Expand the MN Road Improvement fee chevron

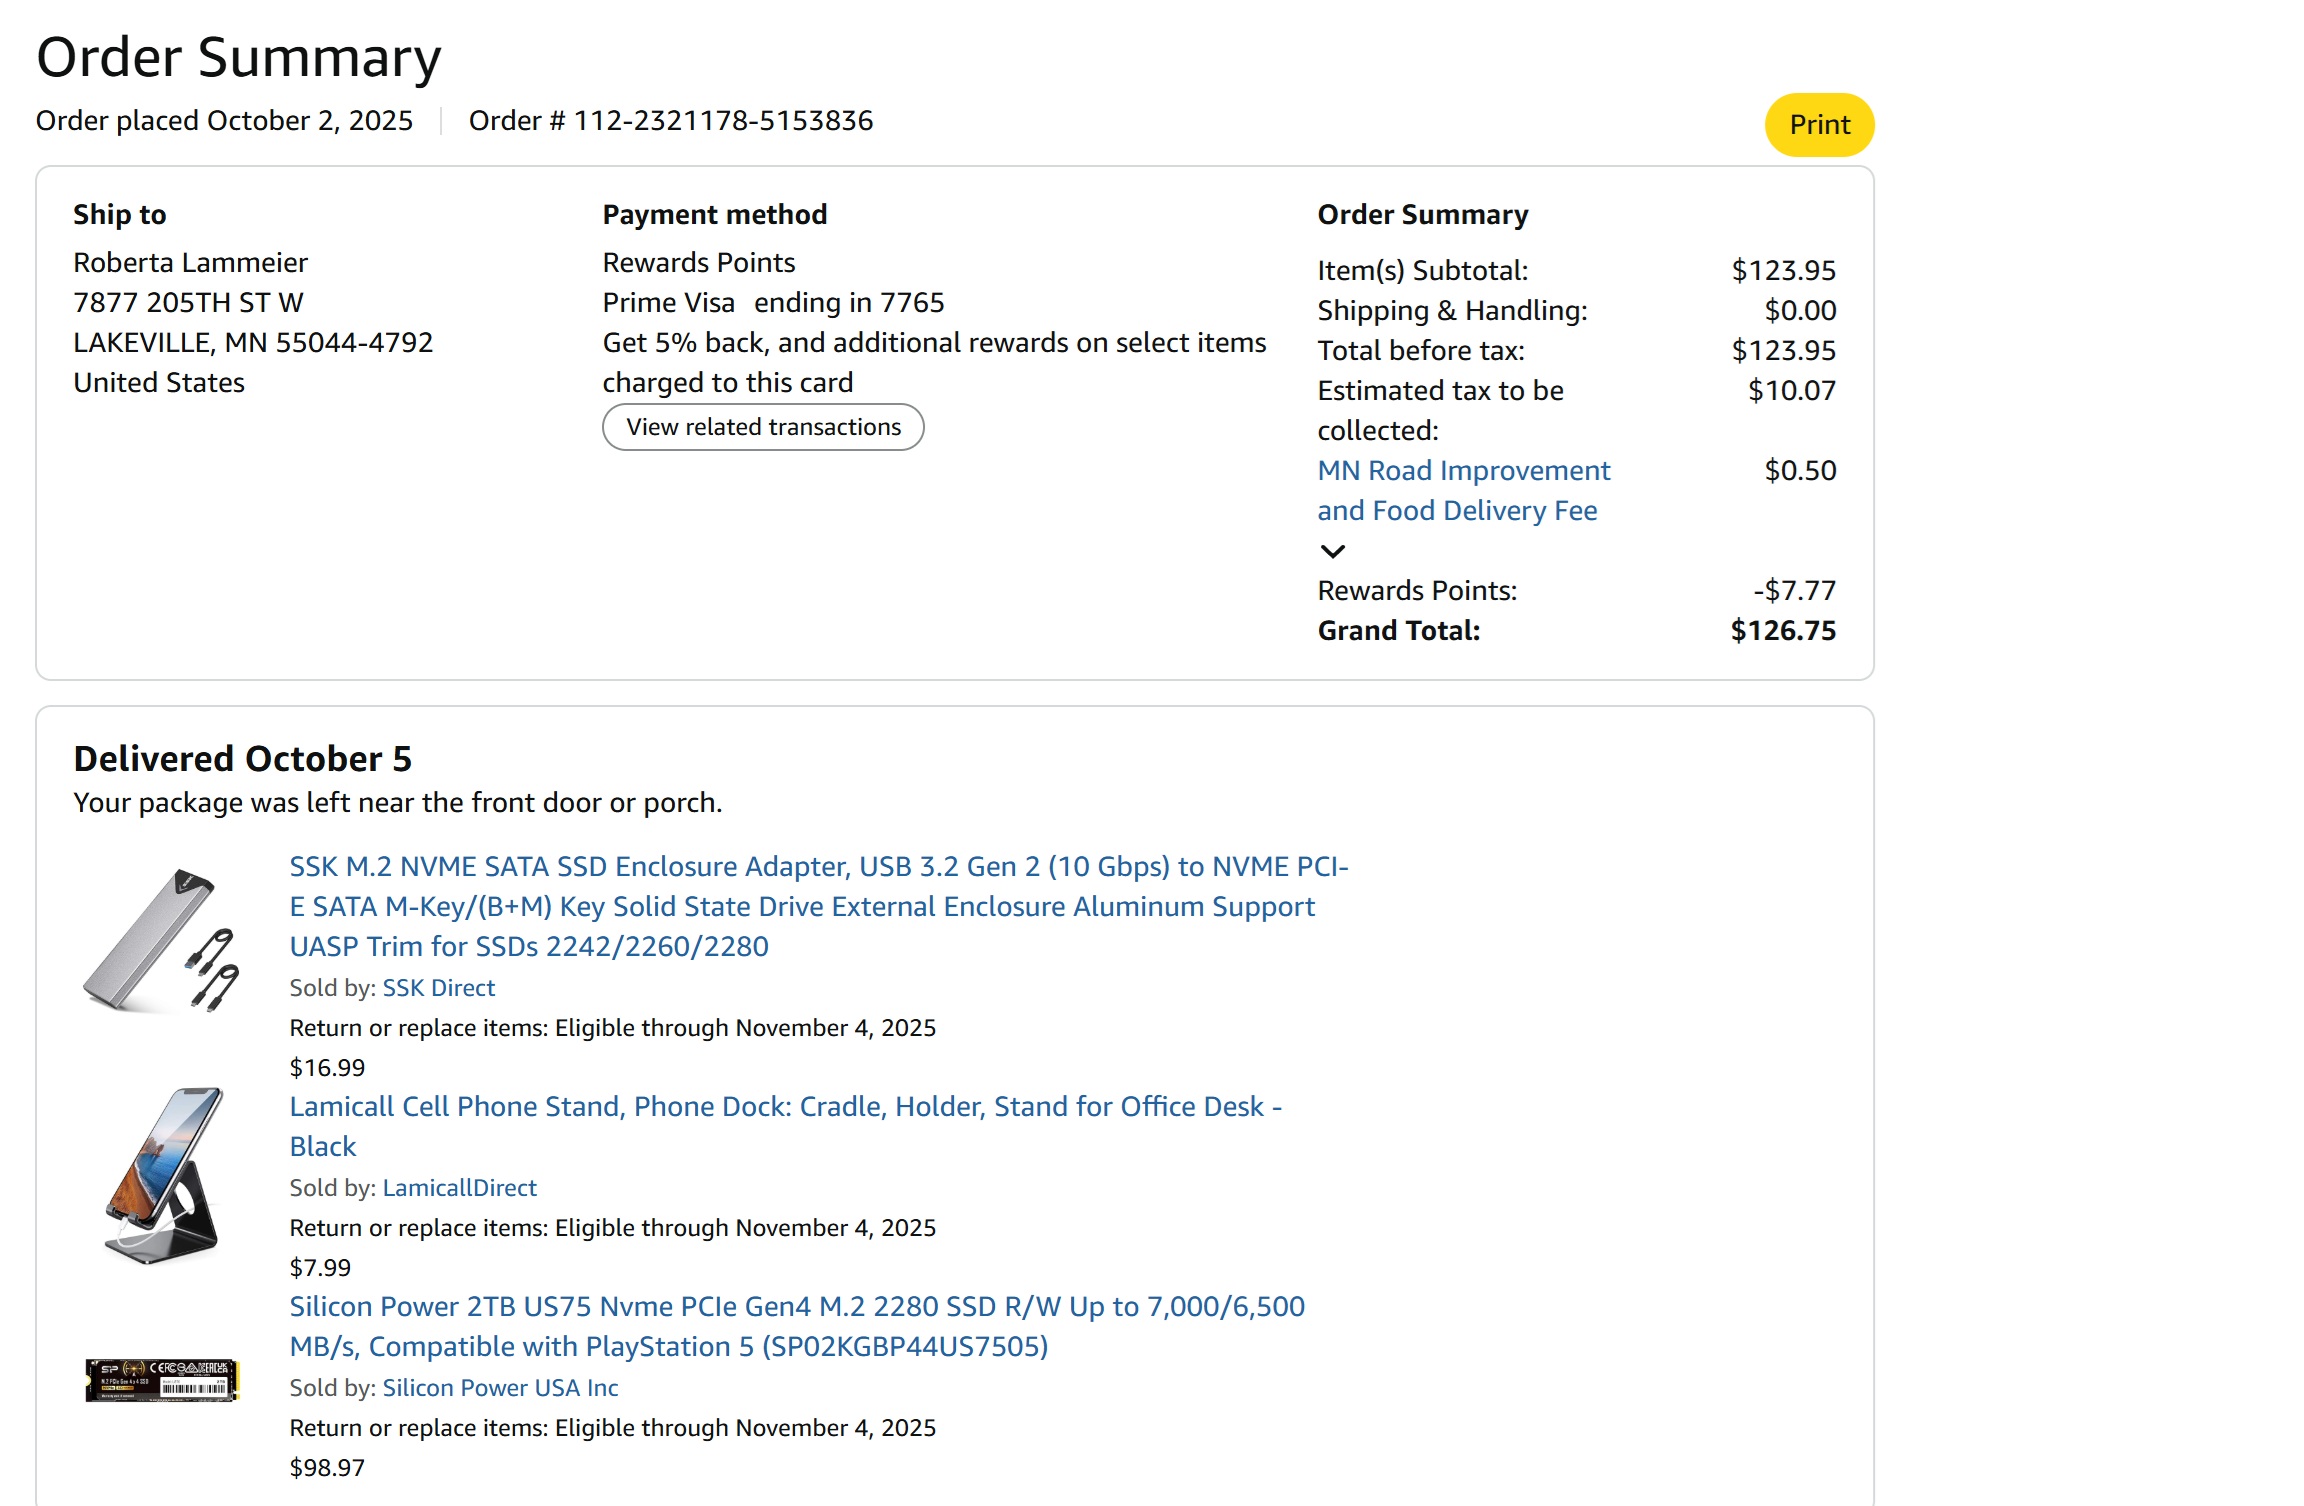tap(1332, 551)
